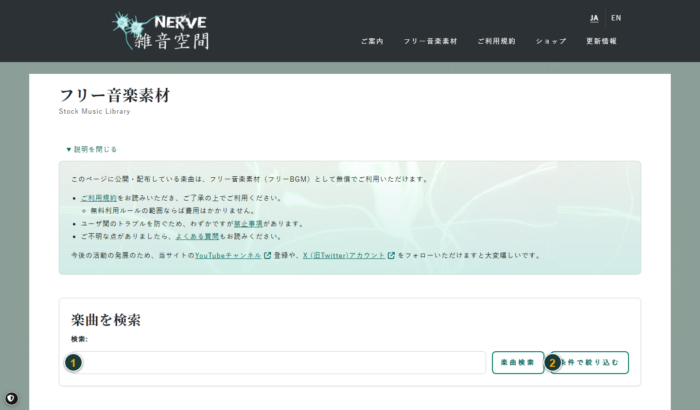Focus the 検索 text input field
The image size is (700, 410).
tap(278, 362)
